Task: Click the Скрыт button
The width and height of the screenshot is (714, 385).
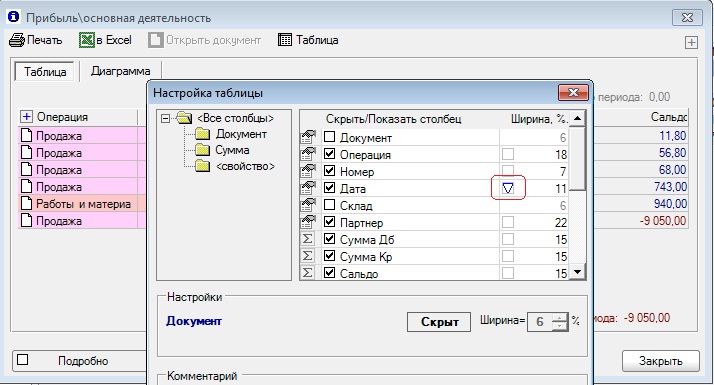Action: tap(439, 322)
